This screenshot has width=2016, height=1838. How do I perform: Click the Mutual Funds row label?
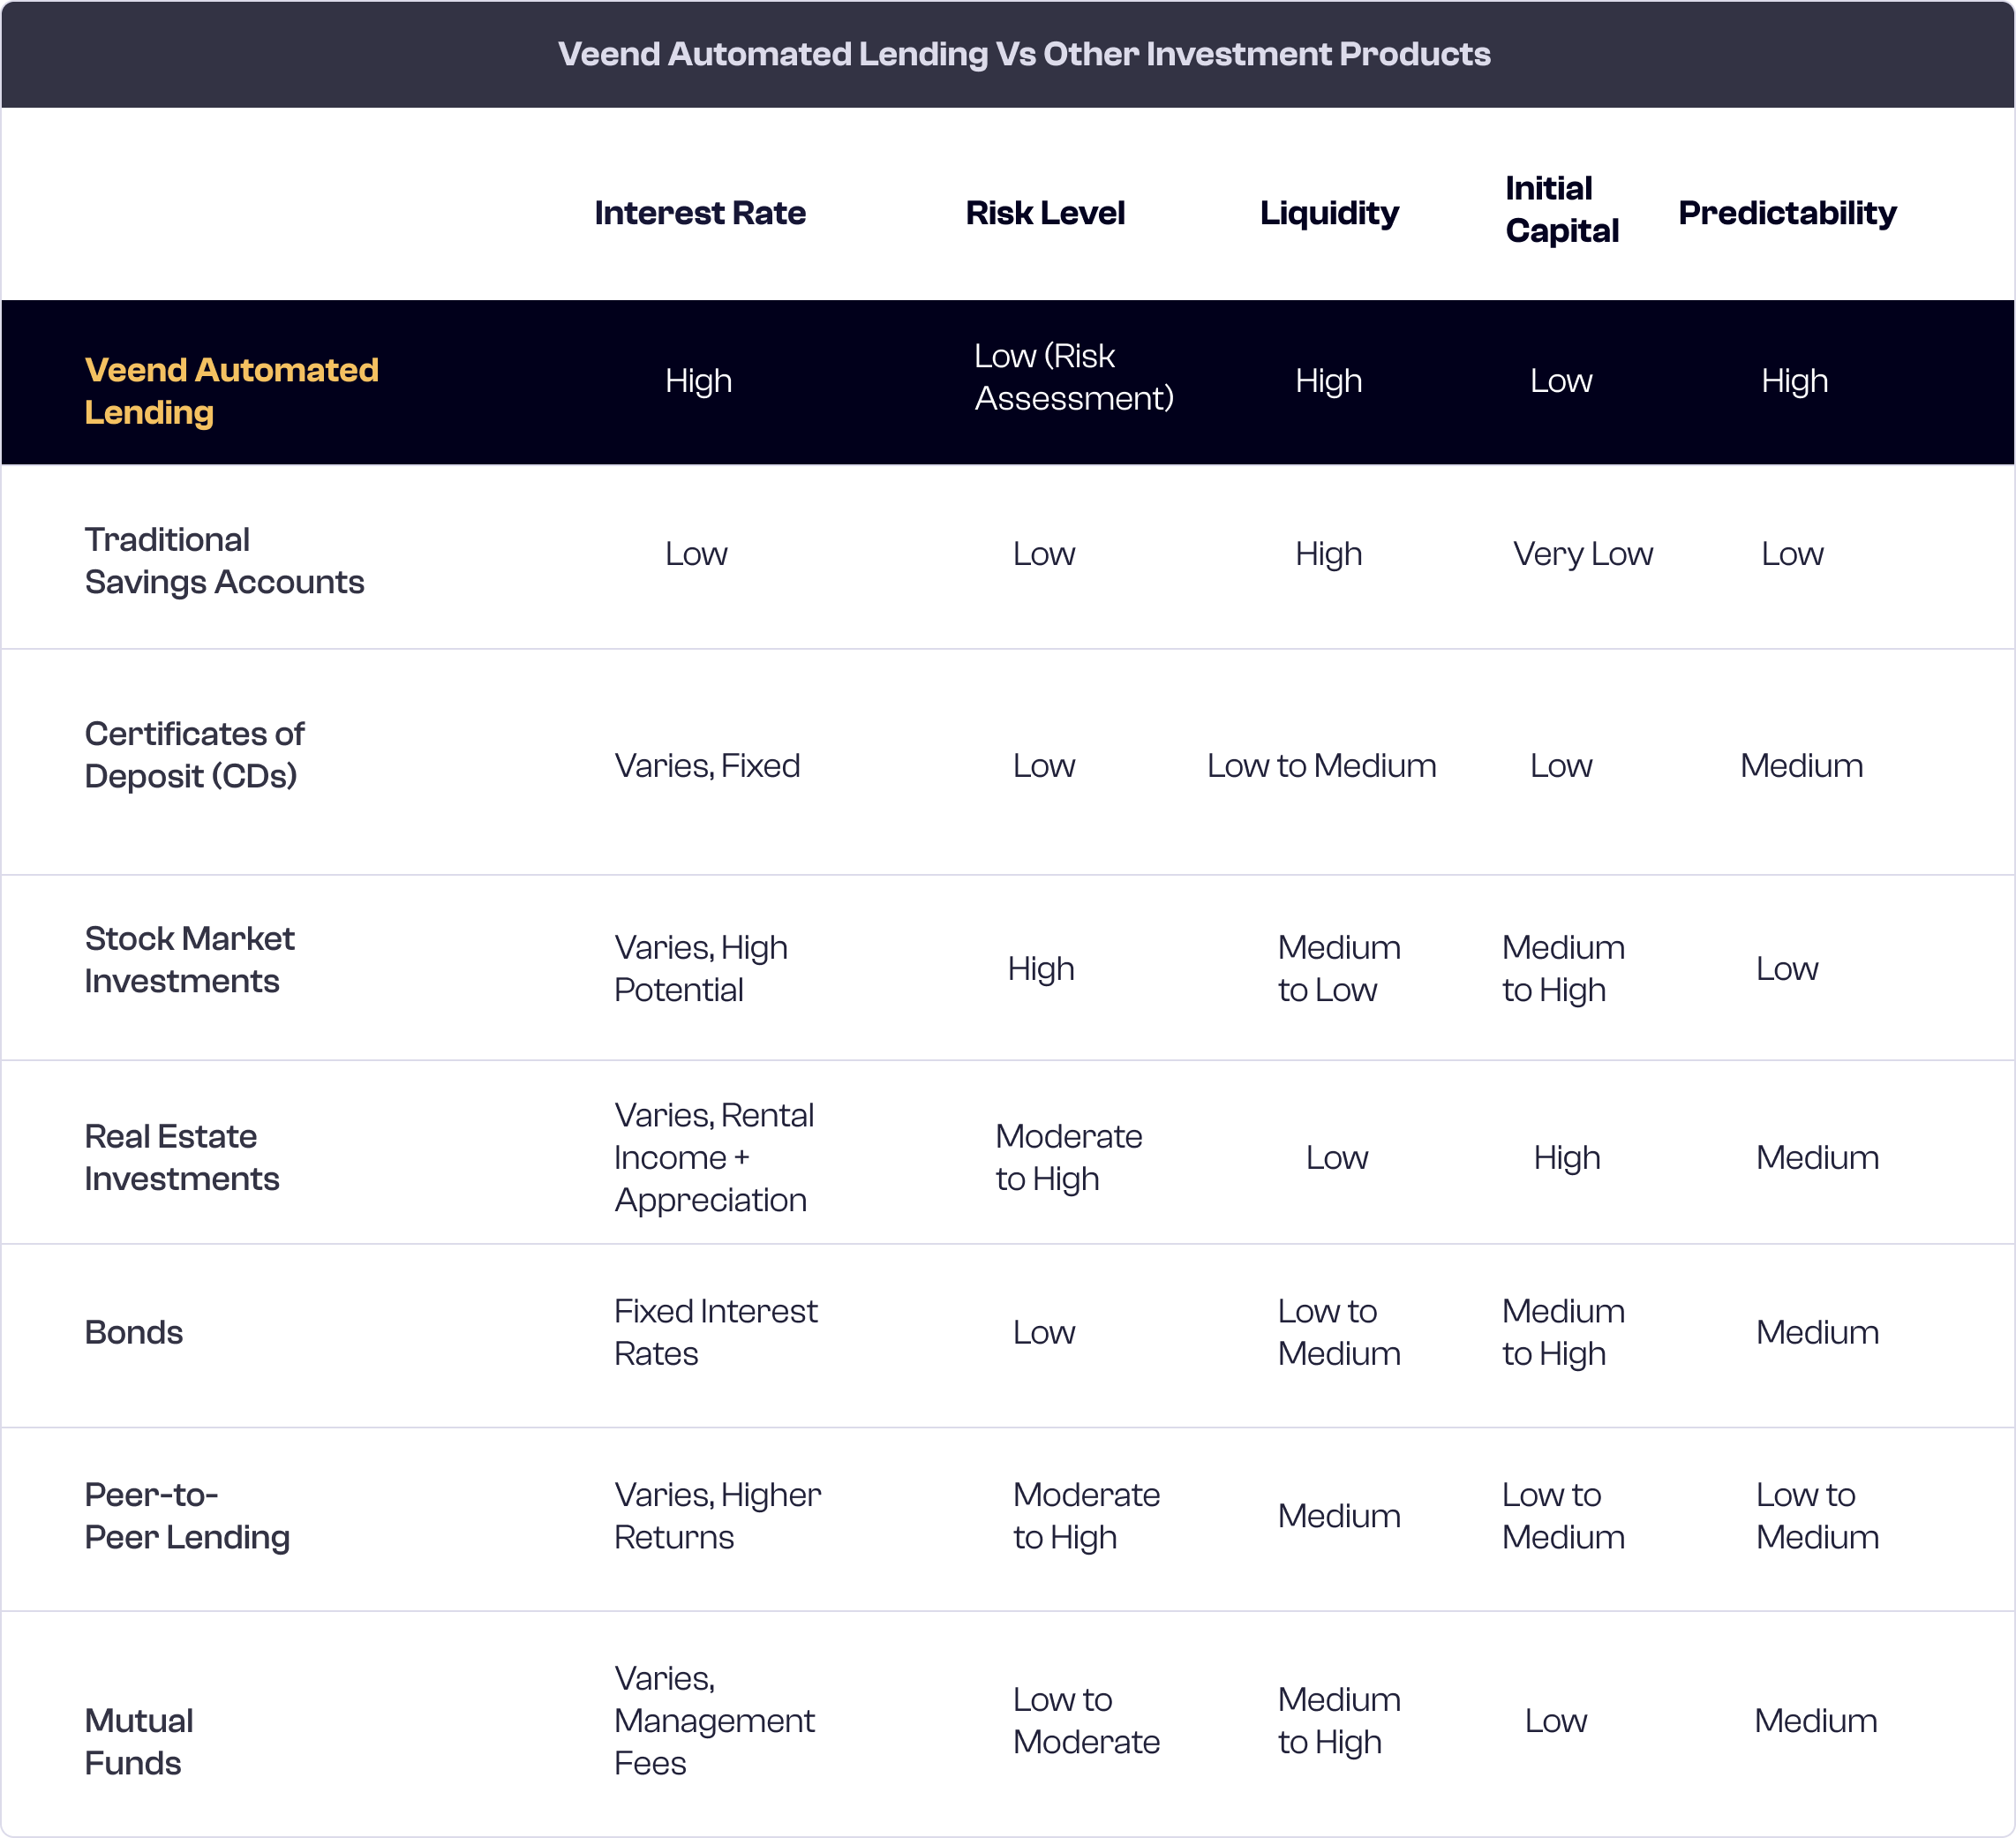(138, 1741)
